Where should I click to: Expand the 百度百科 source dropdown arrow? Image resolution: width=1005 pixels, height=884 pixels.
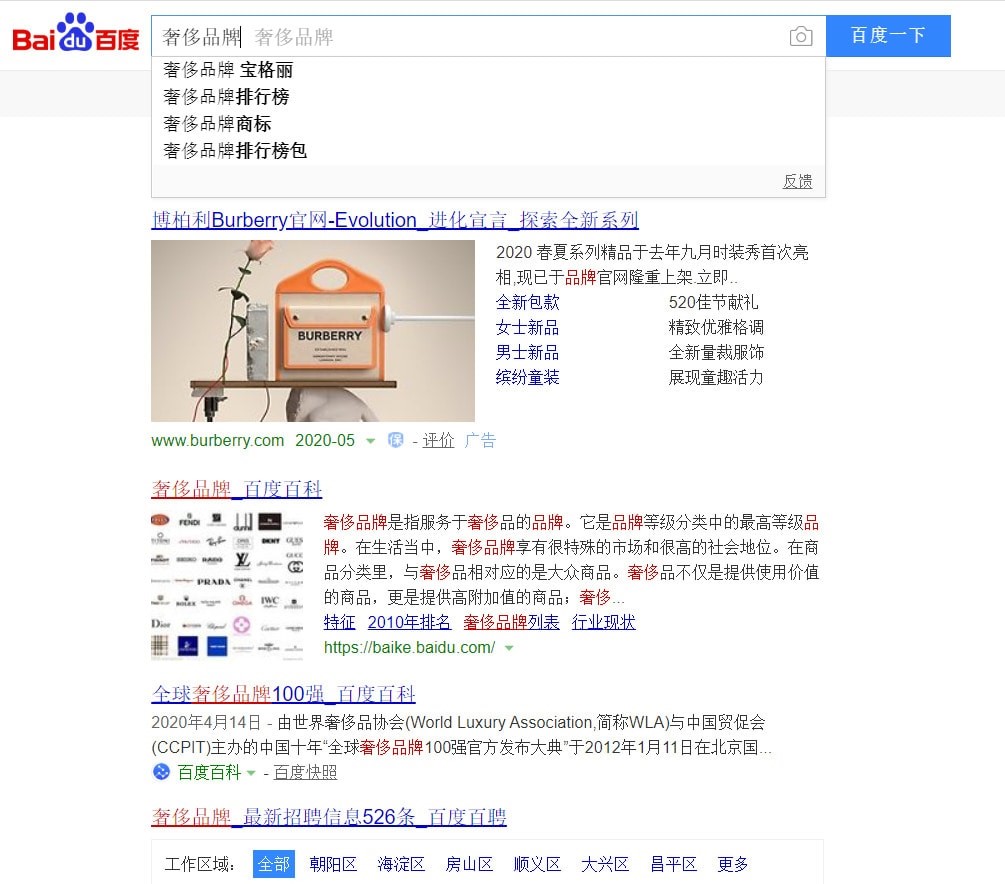(251, 773)
